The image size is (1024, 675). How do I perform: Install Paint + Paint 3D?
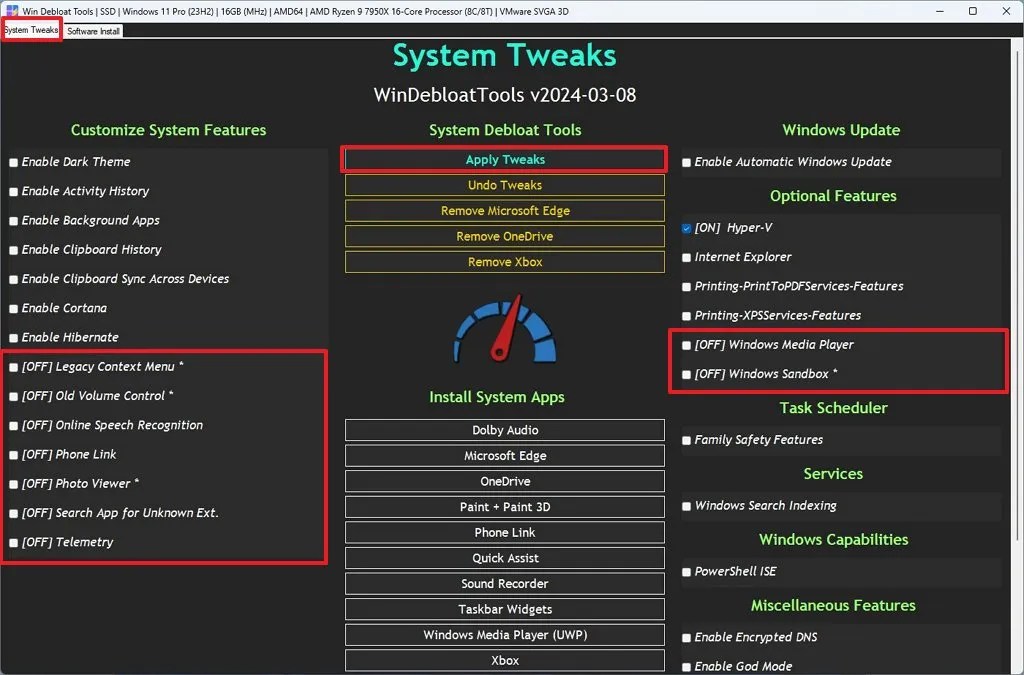pos(505,506)
